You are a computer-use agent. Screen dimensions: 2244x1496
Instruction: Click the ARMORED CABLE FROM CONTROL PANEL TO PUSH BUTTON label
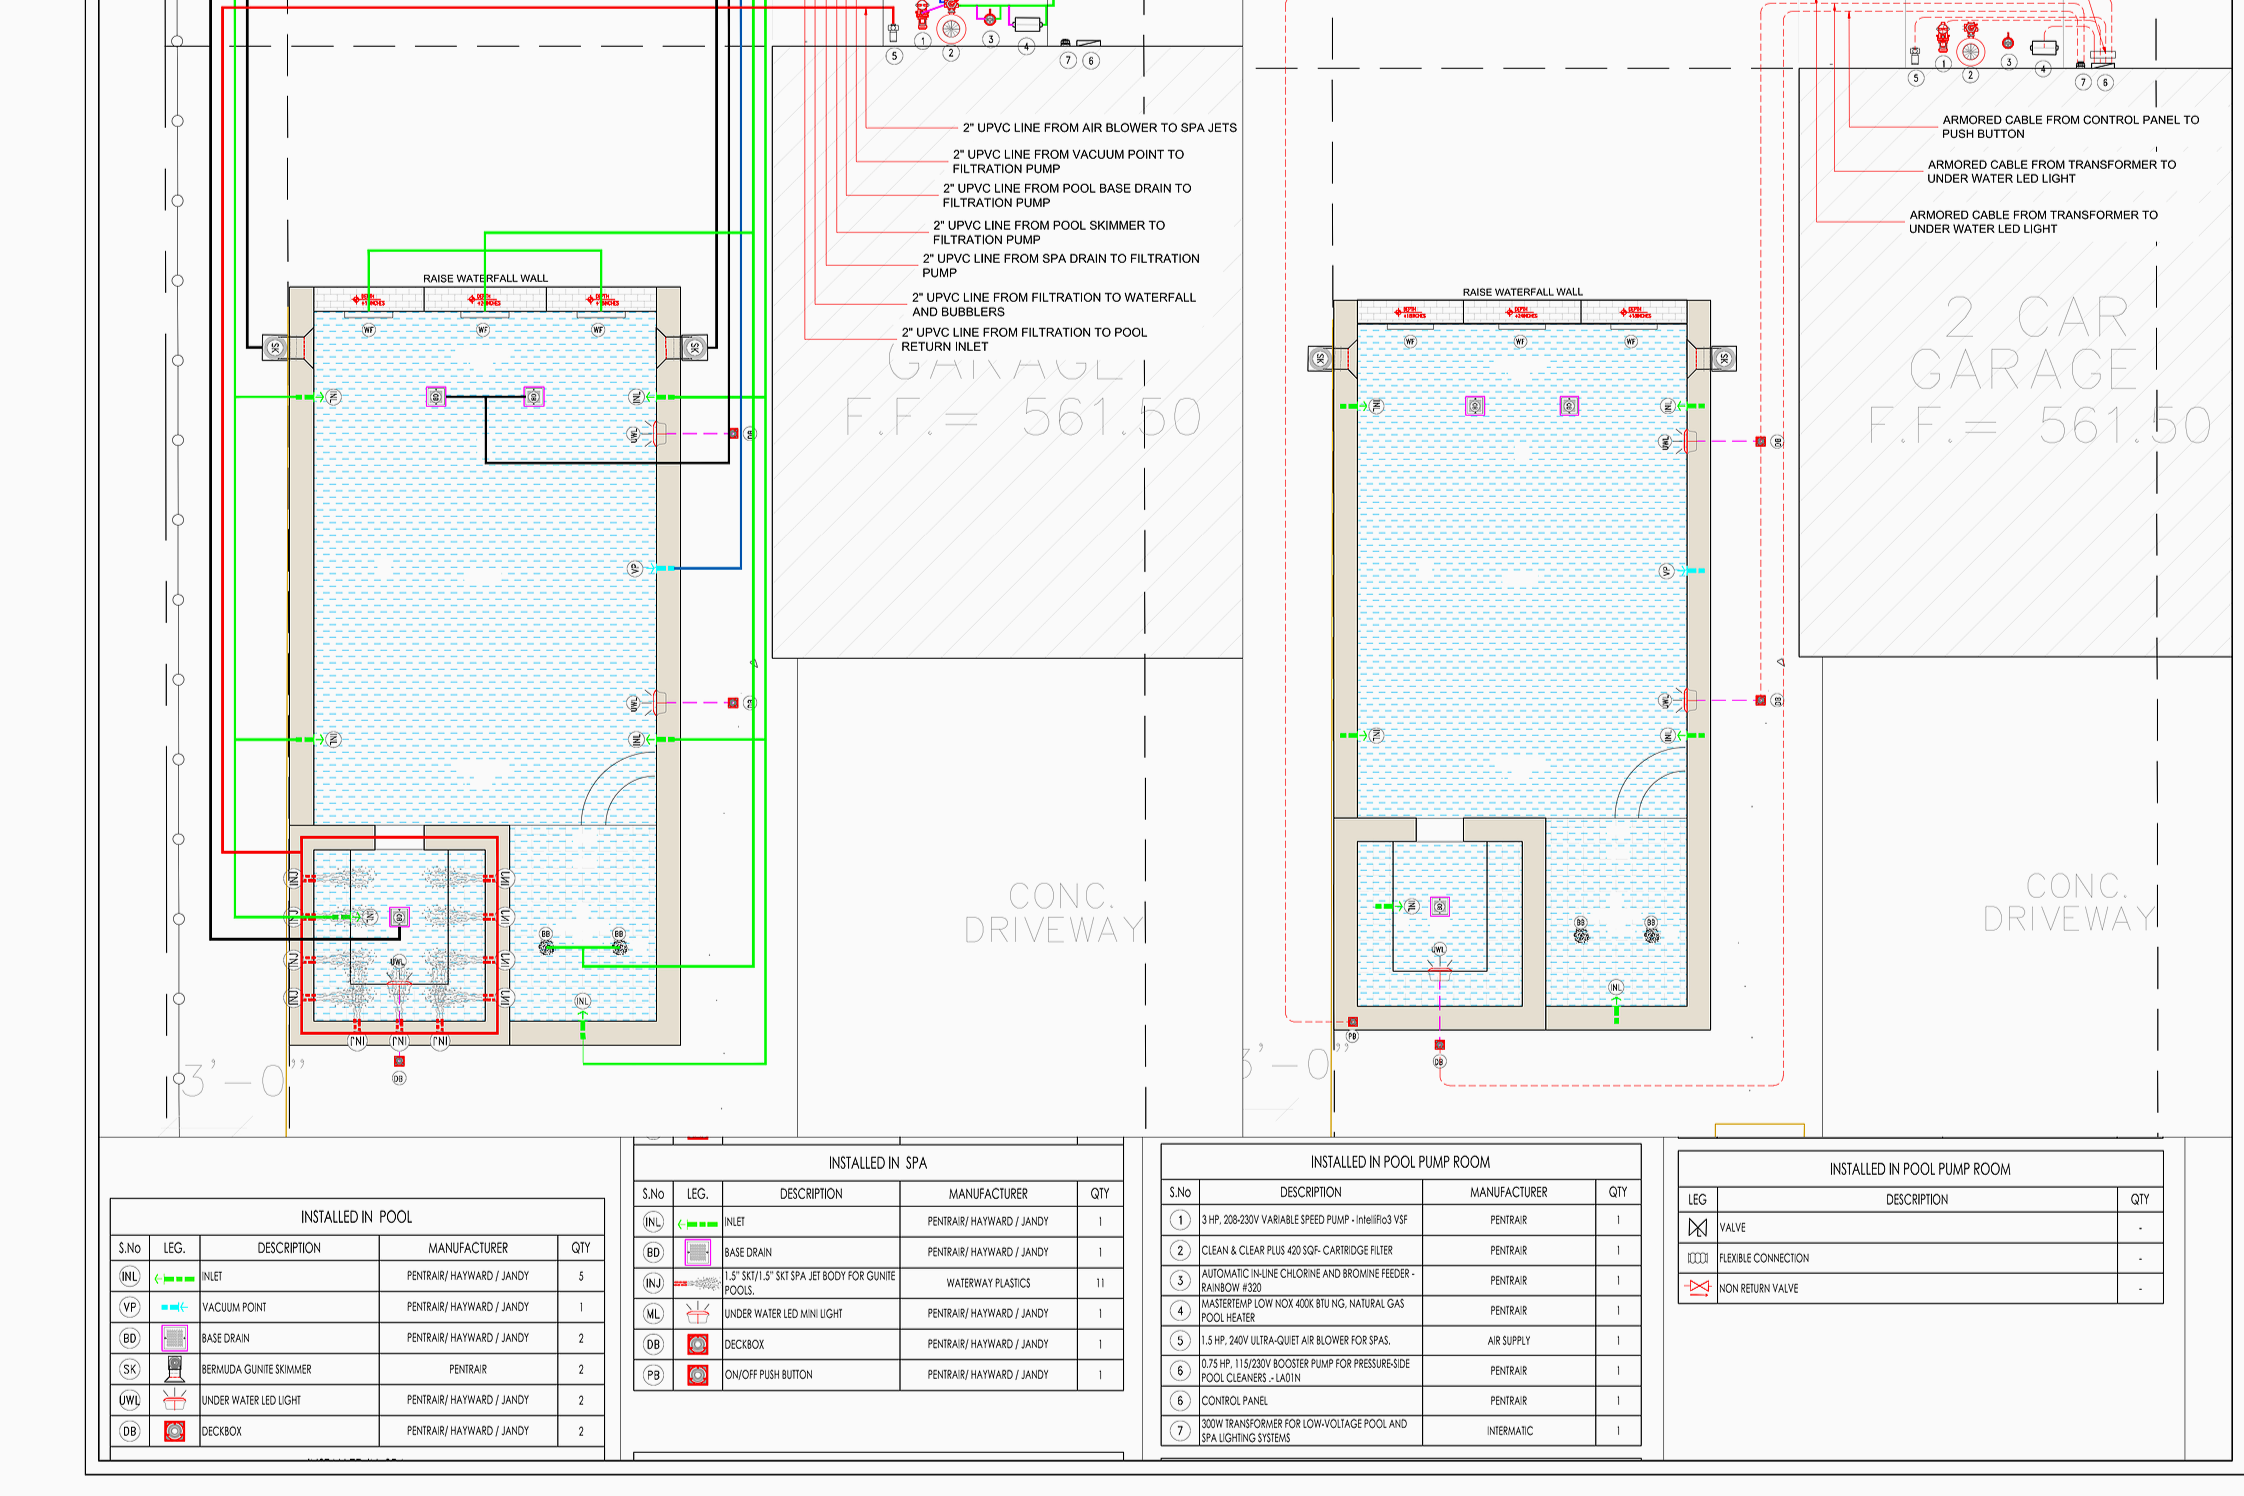click(2071, 125)
